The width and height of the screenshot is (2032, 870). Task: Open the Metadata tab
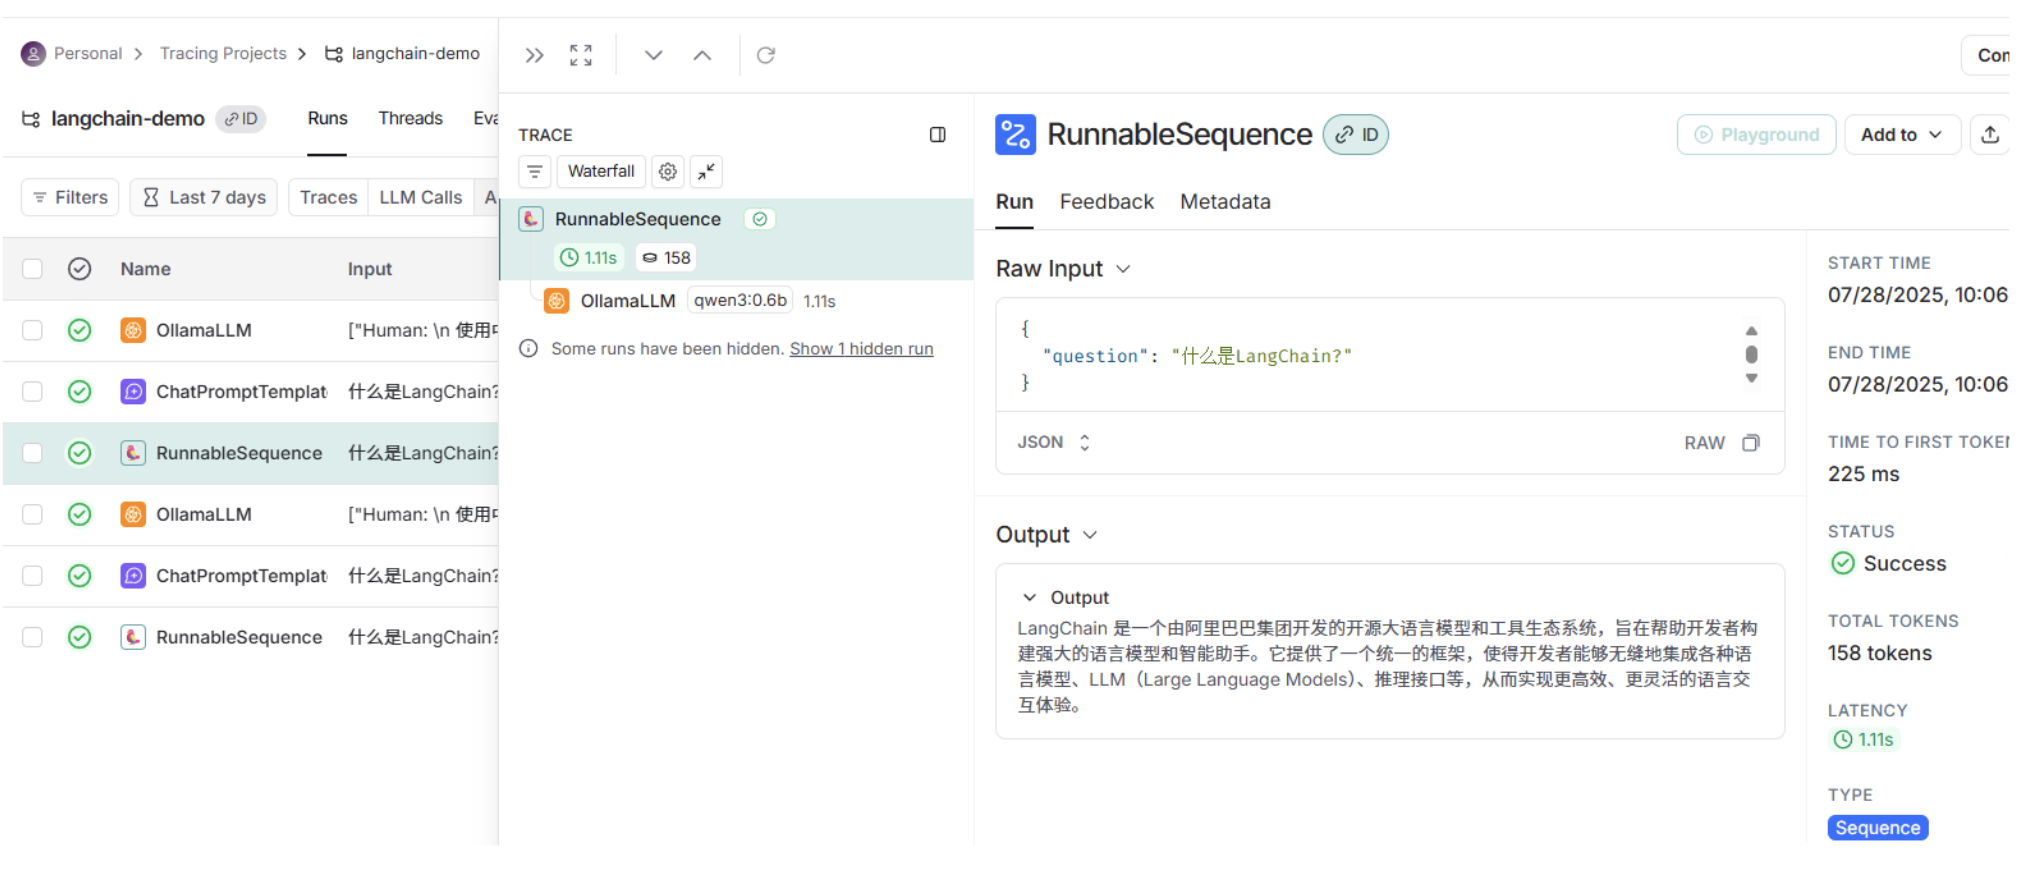tap(1225, 202)
